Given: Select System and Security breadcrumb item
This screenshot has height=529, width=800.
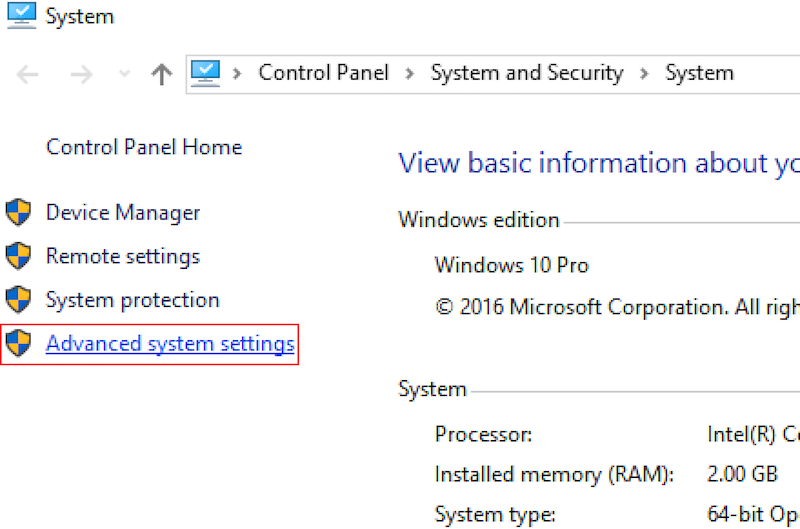Looking at the screenshot, I should (x=527, y=73).
